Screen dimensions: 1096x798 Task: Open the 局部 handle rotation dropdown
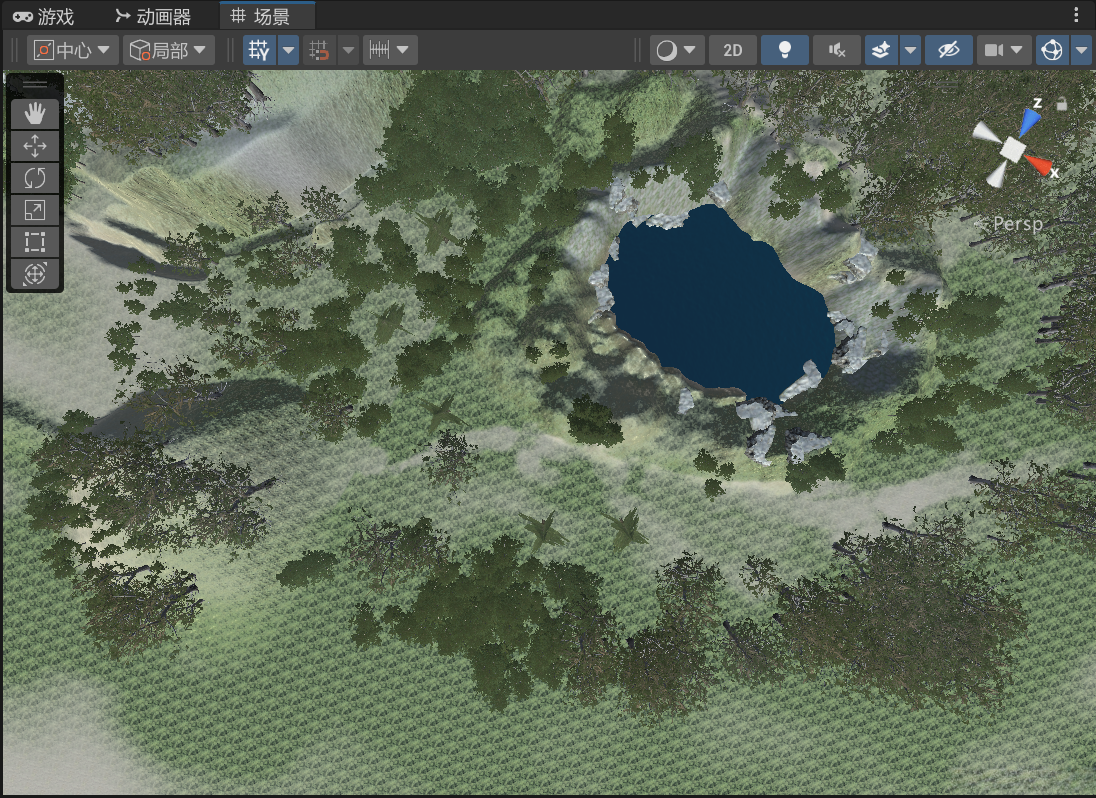pyautogui.click(x=169, y=50)
